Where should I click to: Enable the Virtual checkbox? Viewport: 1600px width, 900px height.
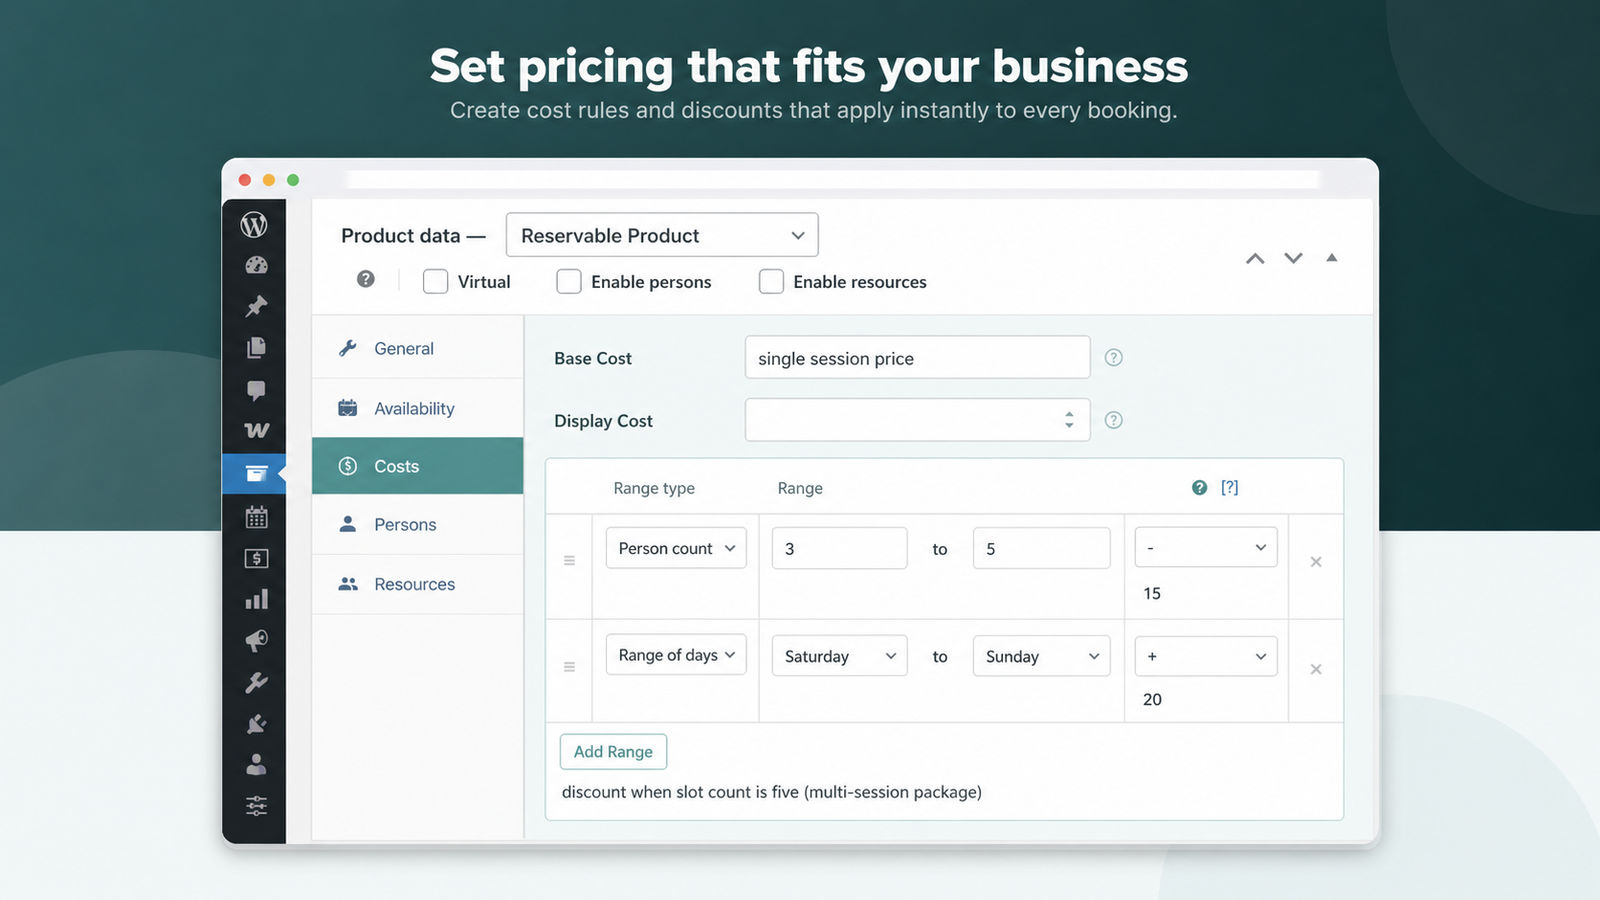435,282
